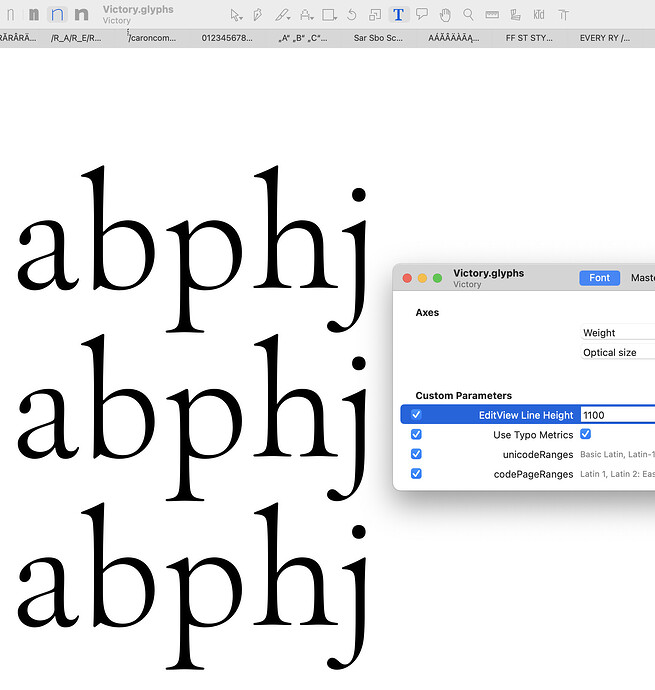Screen dimensions: 655x690
Task: Choose the text metrics TT tool
Action: (563, 15)
